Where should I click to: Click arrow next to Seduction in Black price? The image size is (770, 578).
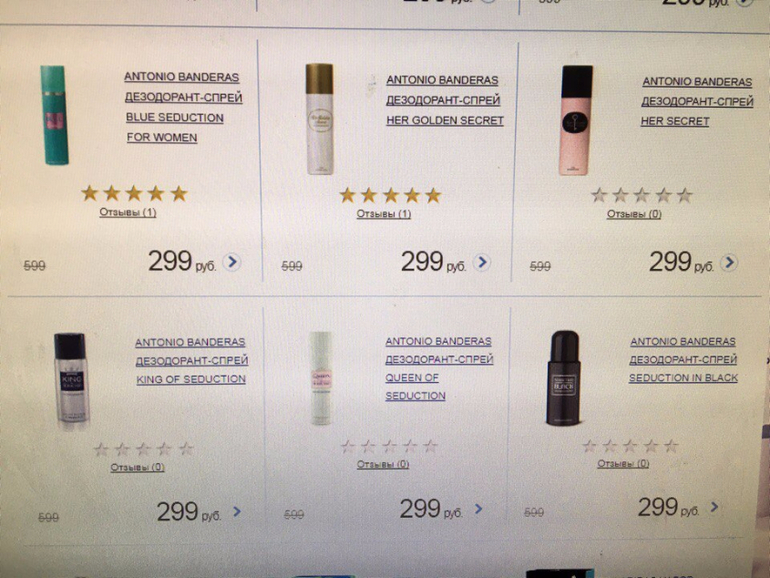point(715,507)
